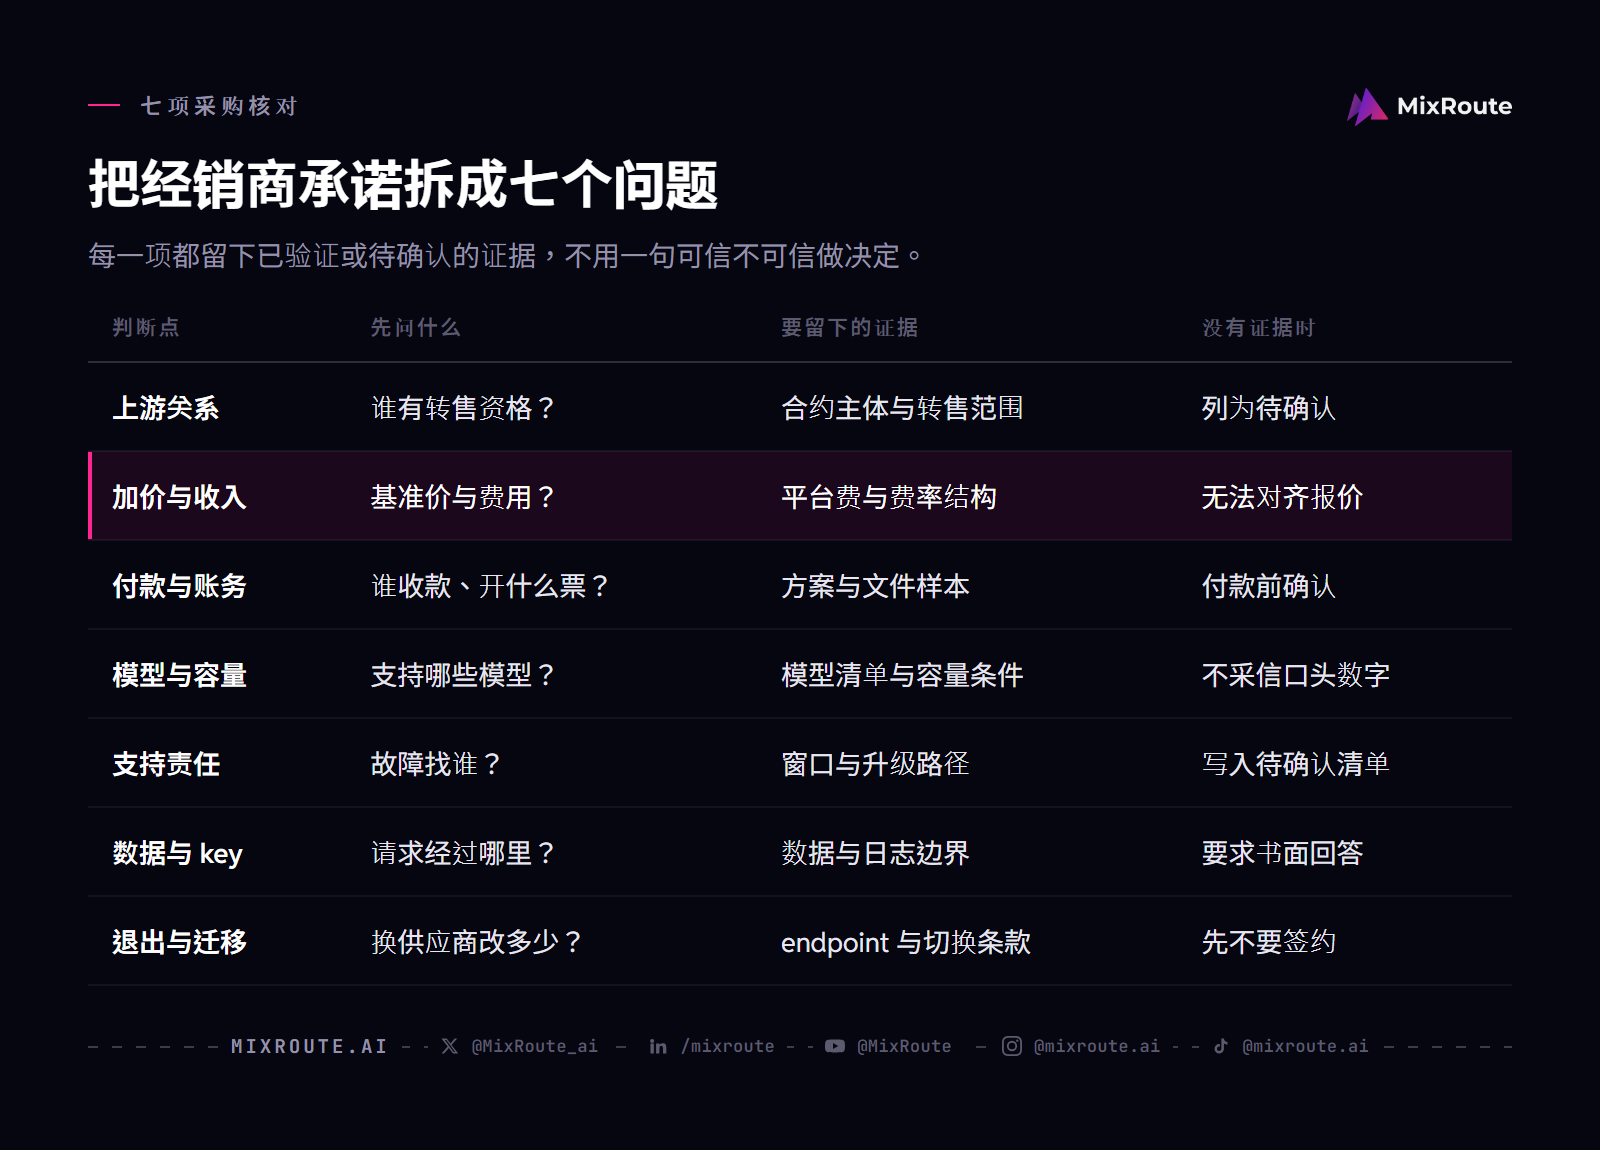Click the cell 写入待确认清单
The width and height of the screenshot is (1600, 1150).
click(x=1295, y=764)
